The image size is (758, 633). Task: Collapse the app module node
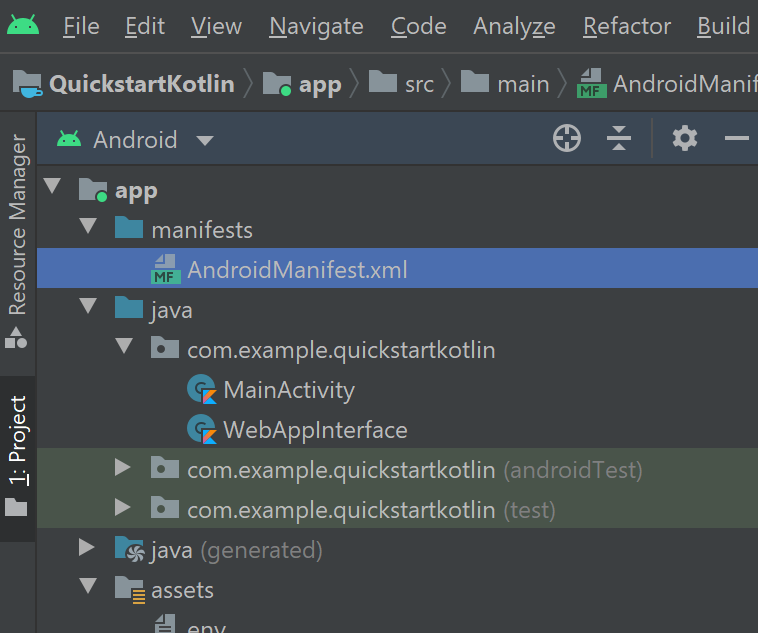tap(52, 186)
